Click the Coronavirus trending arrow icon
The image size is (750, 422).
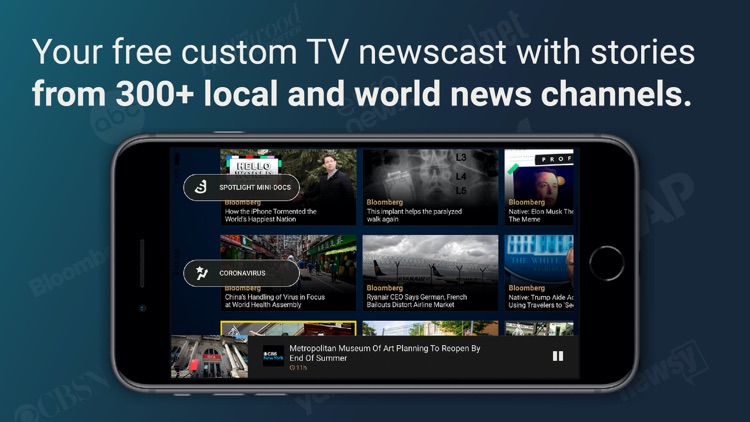pos(201,273)
